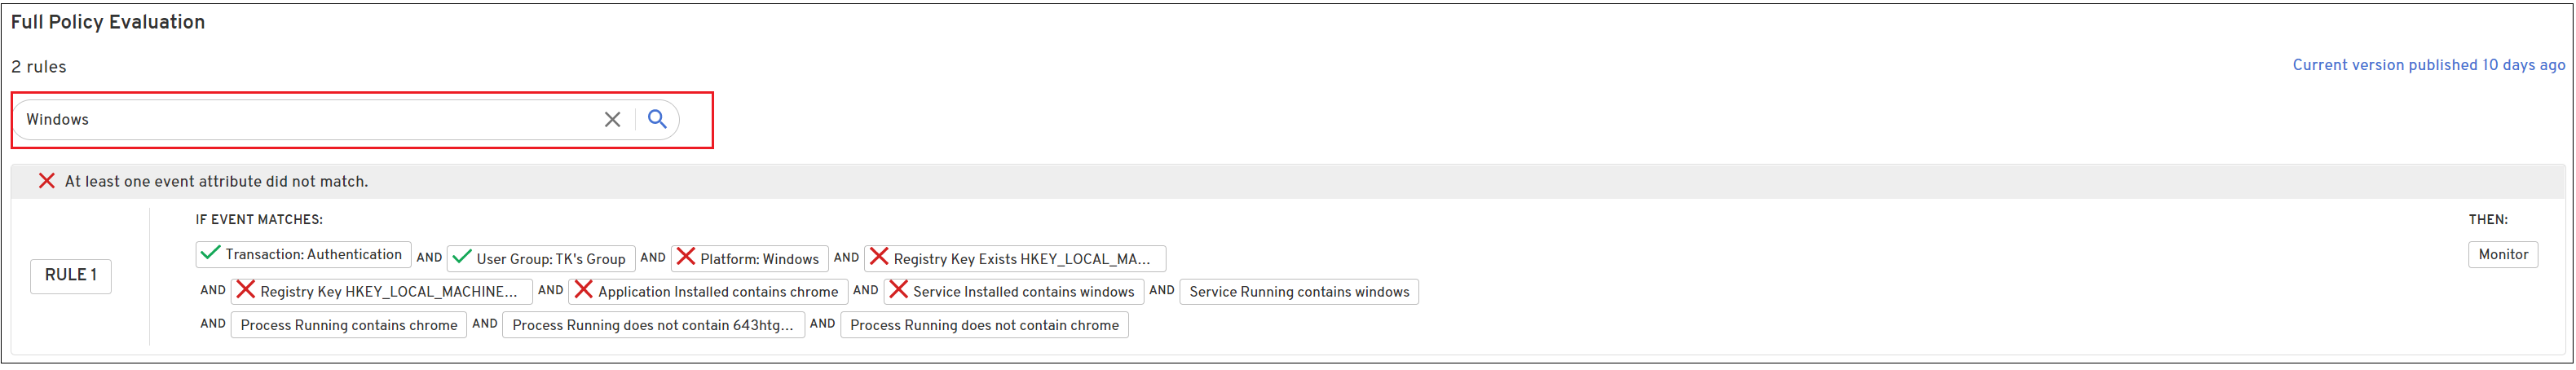
Task: Click the Monitor action button
Action: [2502, 255]
